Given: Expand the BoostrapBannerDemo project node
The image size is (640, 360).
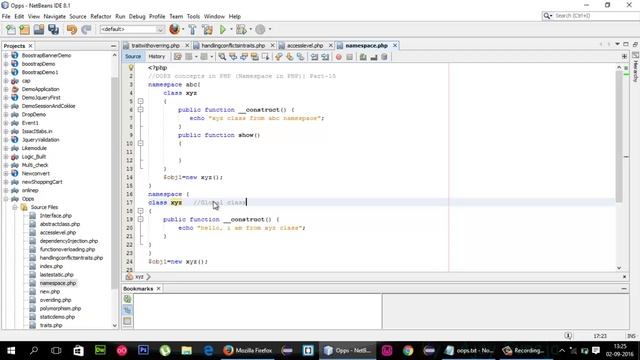Looking at the screenshot, I should (6, 56).
